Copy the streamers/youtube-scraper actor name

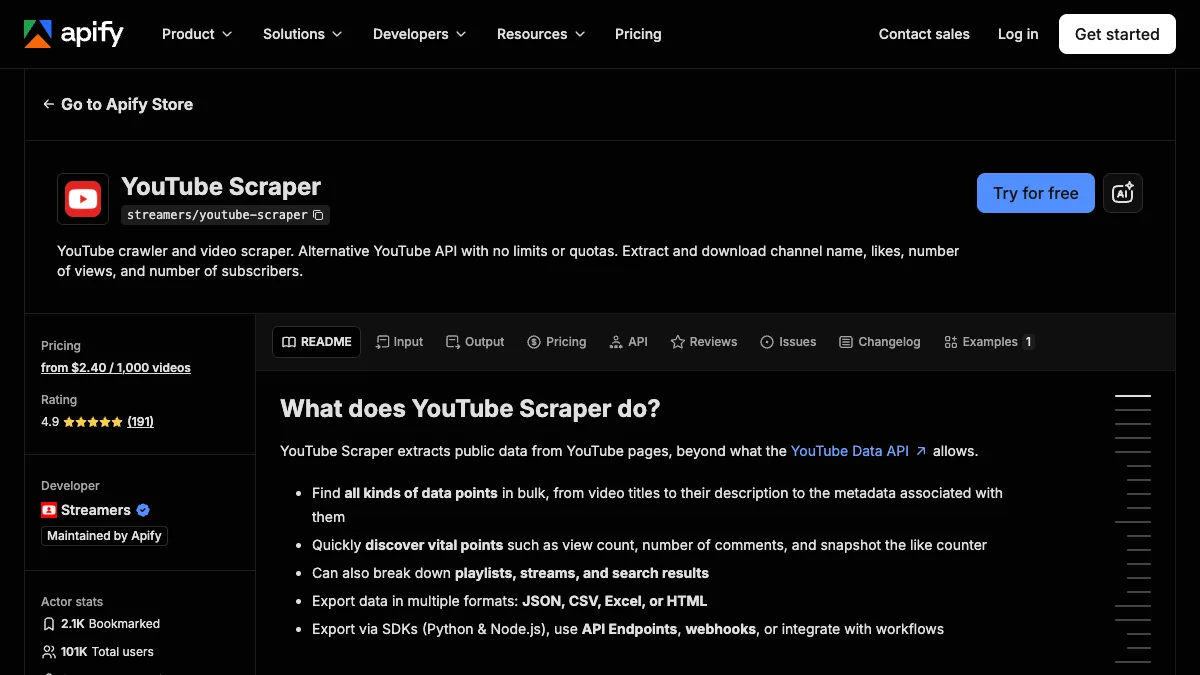tap(318, 215)
